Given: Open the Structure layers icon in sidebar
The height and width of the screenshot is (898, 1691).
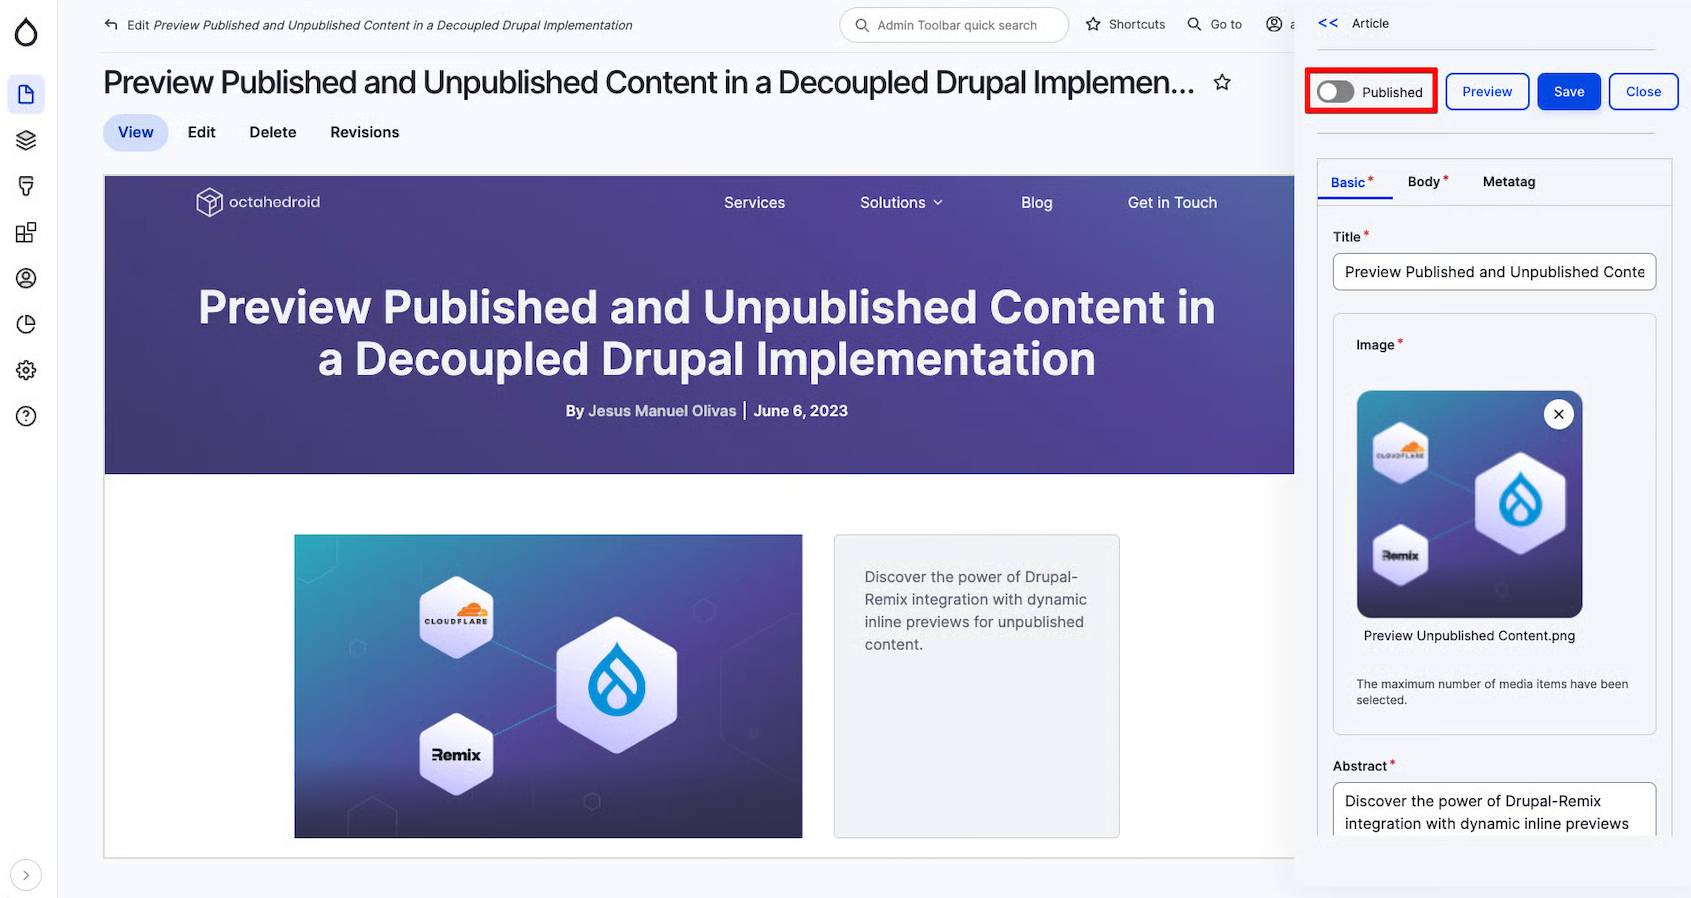Looking at the screenshot, I should tap(26, 140).
